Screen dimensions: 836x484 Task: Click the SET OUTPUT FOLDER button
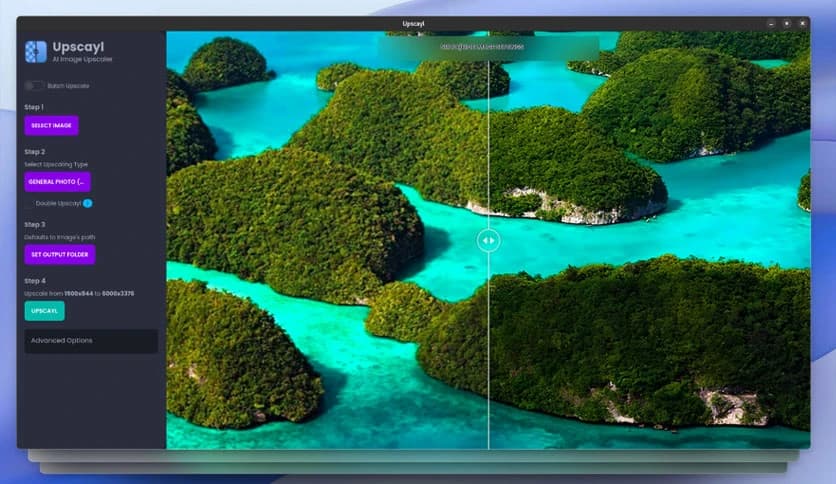pyautogui.click(x=60, y=254)
